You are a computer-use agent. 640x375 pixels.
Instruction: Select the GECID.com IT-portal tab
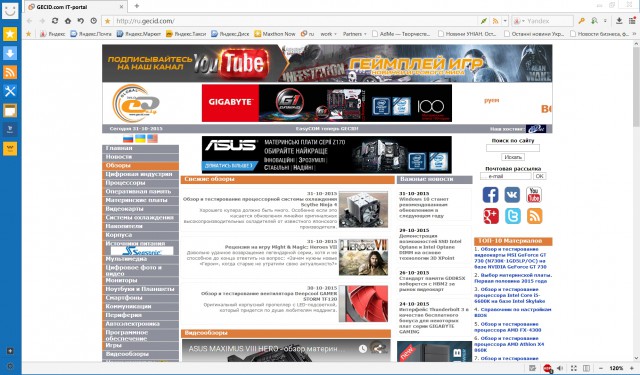coord(76,7)
